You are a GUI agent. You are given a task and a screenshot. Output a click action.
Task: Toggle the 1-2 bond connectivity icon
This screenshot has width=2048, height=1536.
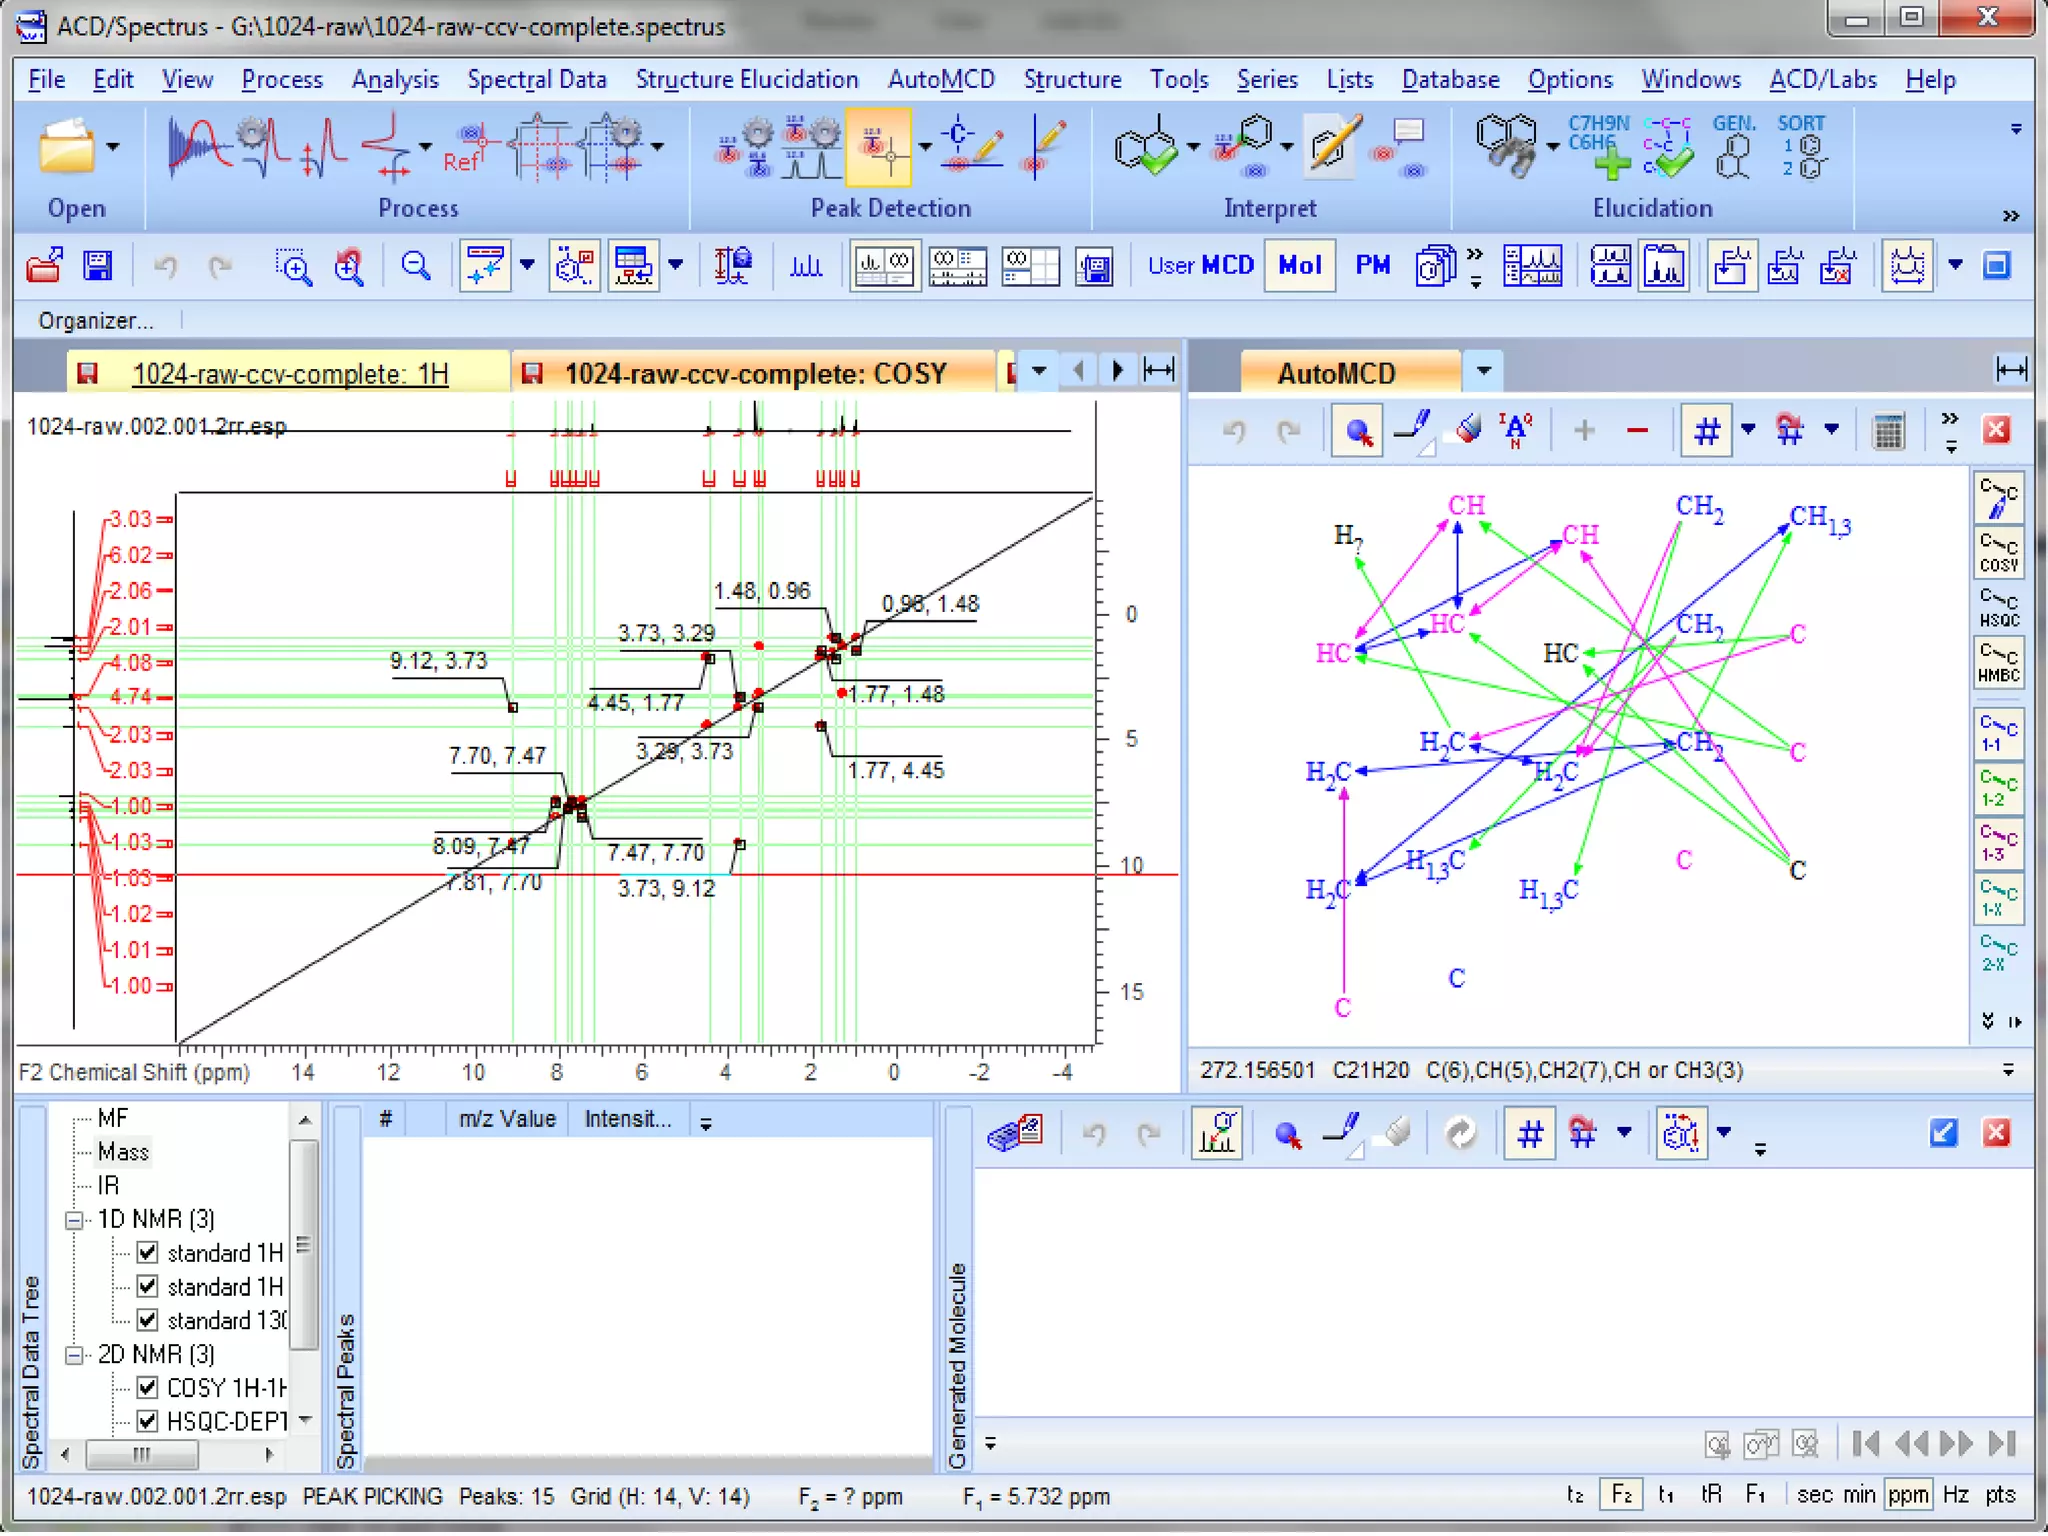click(x=1998, y=789)
